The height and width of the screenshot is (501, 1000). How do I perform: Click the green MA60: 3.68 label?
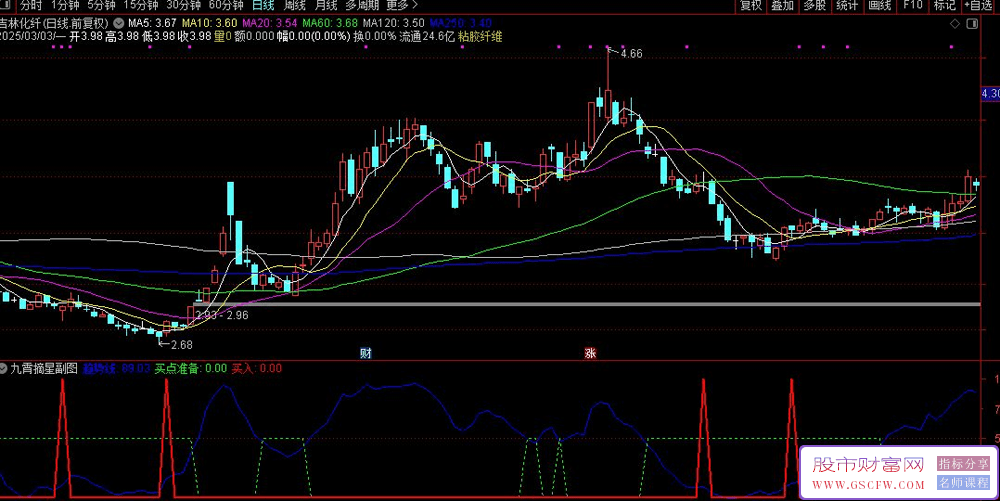(330, 23)
